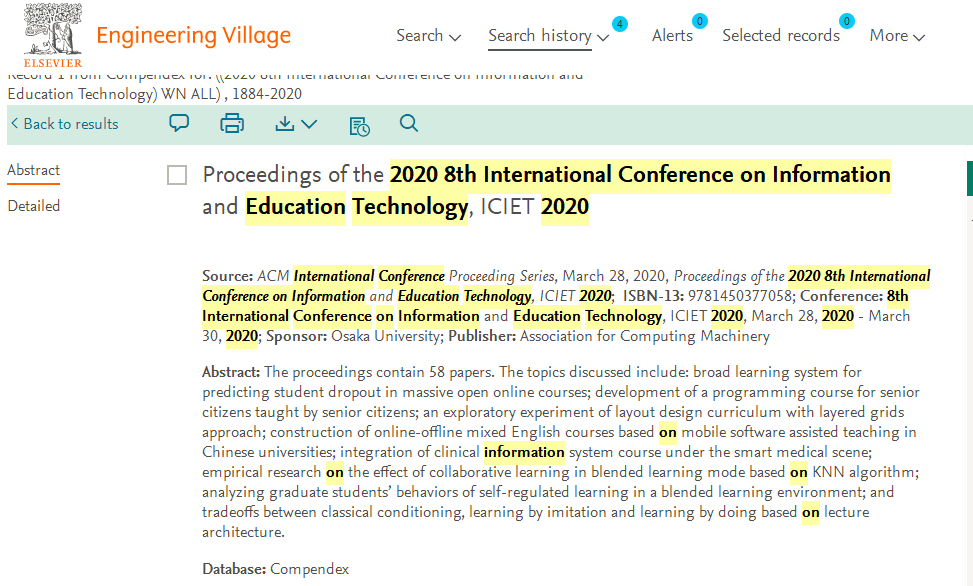Switch to the Abstract tab
This screenshot has width=973, height=586.
(34, 170)
